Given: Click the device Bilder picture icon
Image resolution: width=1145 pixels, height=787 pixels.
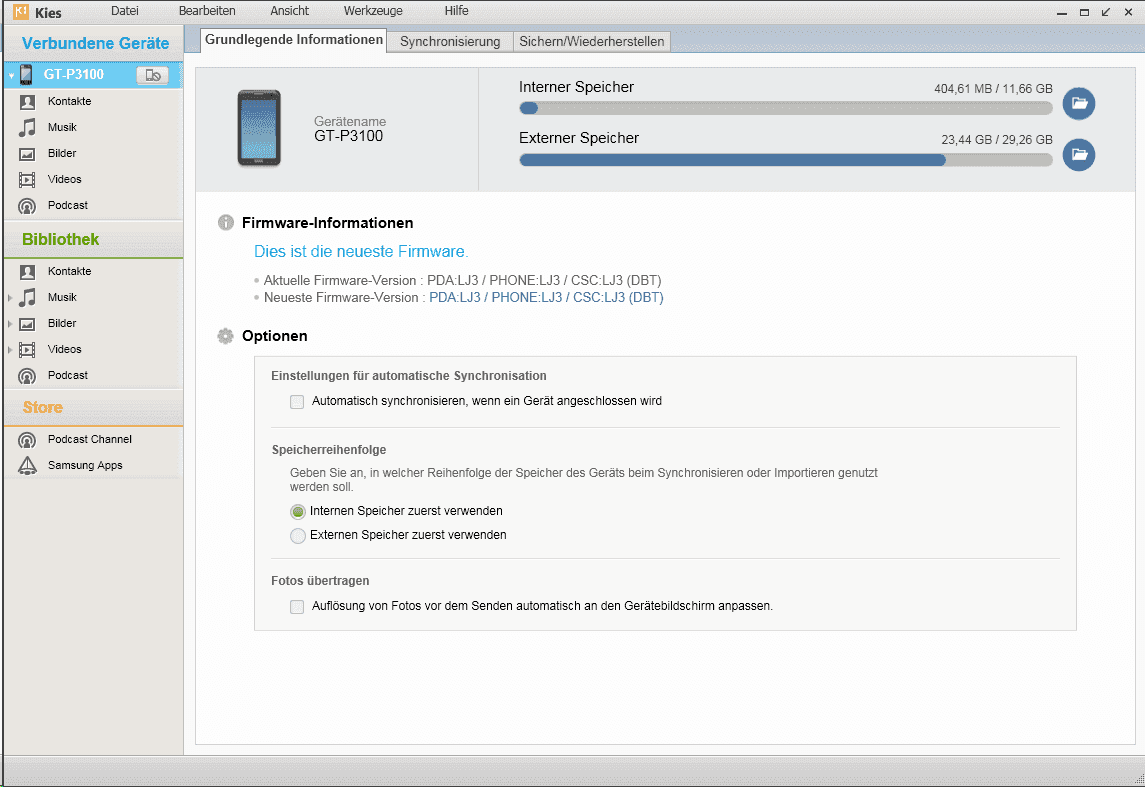Looking at the screenshot, I should (27, 154).
